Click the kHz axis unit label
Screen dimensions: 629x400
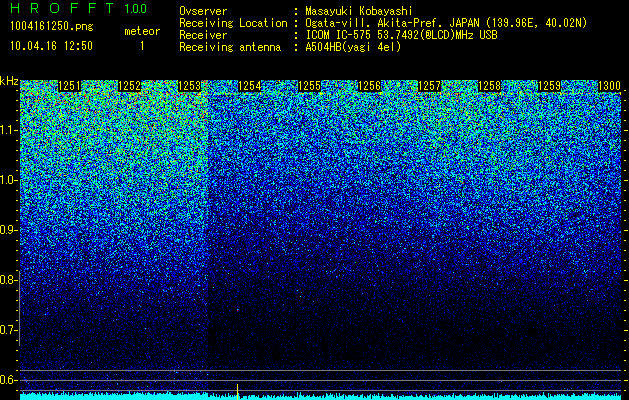pos(9,81)
